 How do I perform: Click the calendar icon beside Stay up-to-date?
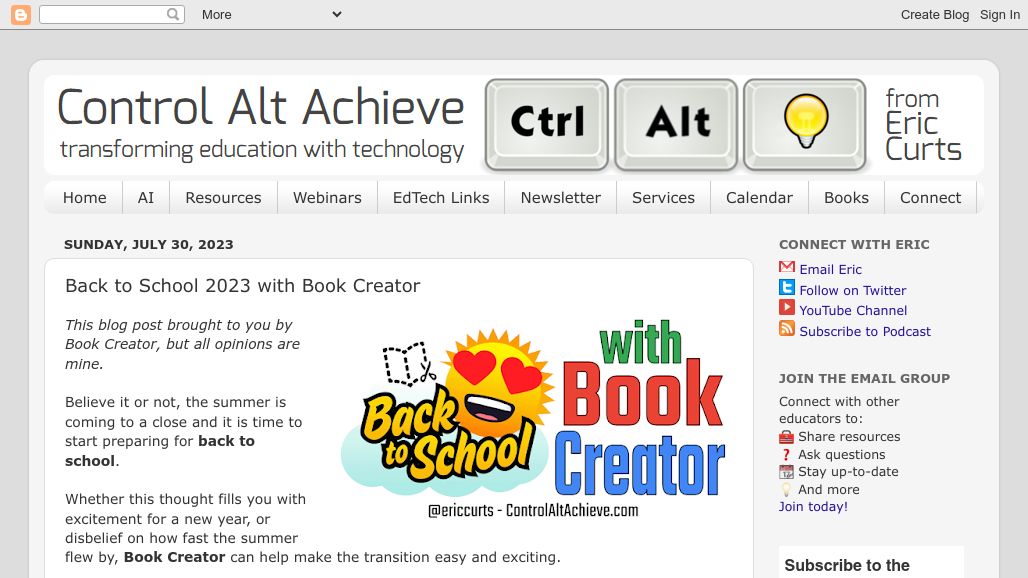tap(786, 472)
